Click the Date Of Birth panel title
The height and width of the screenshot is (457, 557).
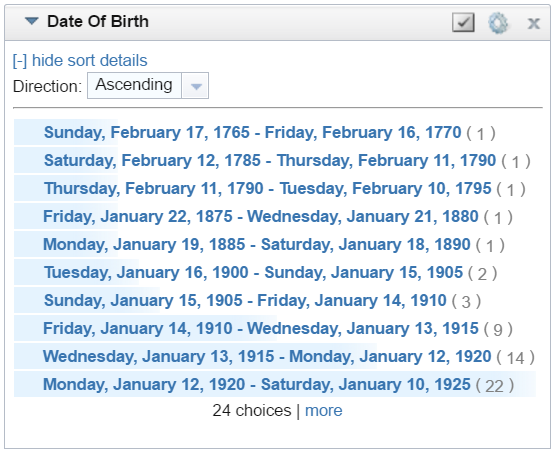[x=98, y=21]
